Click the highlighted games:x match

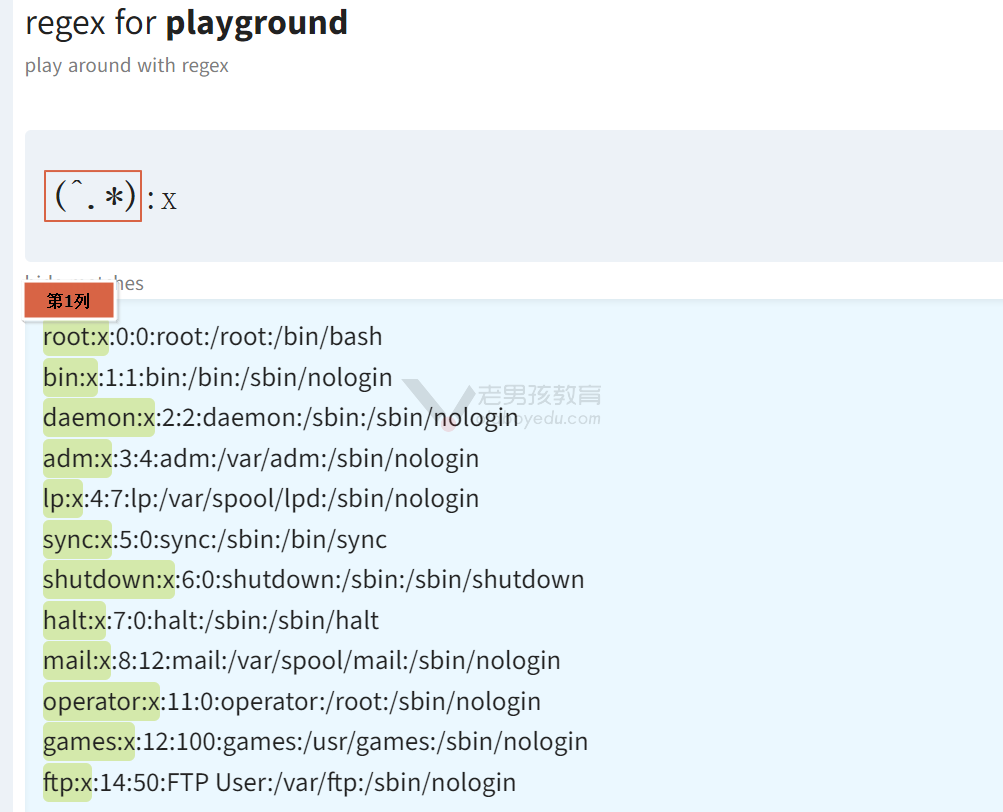tap(89, 742)
